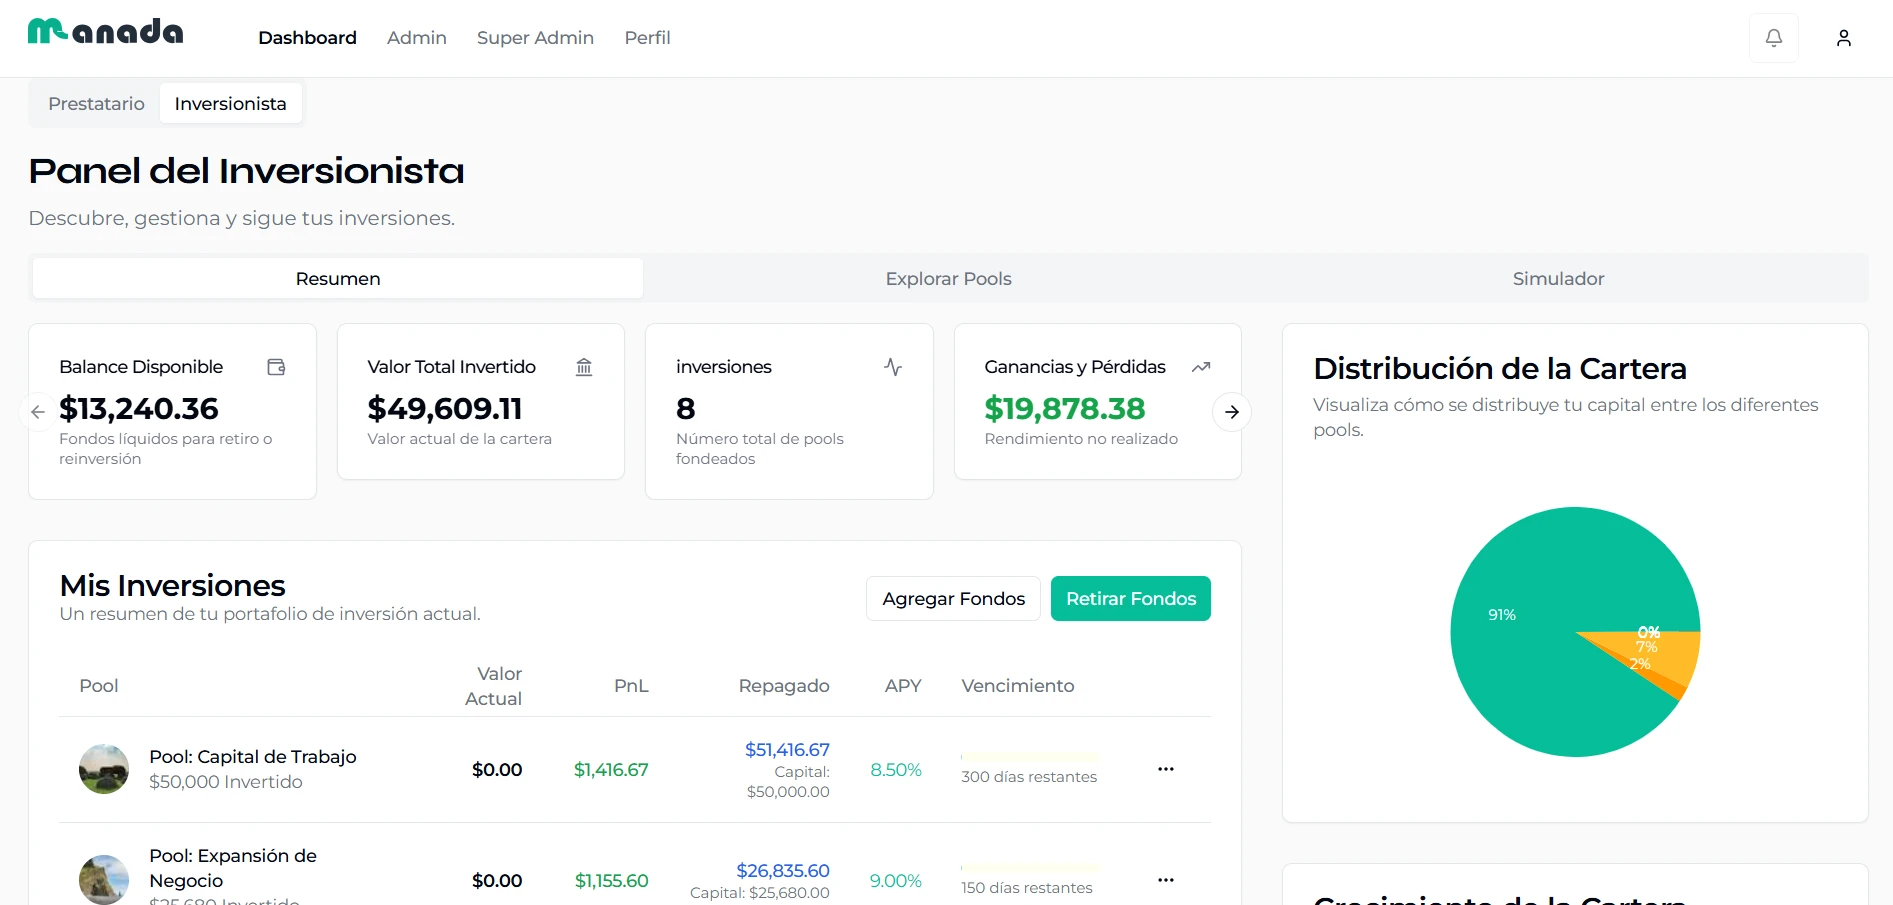Image resolution: width=1893 pixels, height=905 pixels.
Task: Switch to Inversionista view
Action: click(x=230, y=104)
